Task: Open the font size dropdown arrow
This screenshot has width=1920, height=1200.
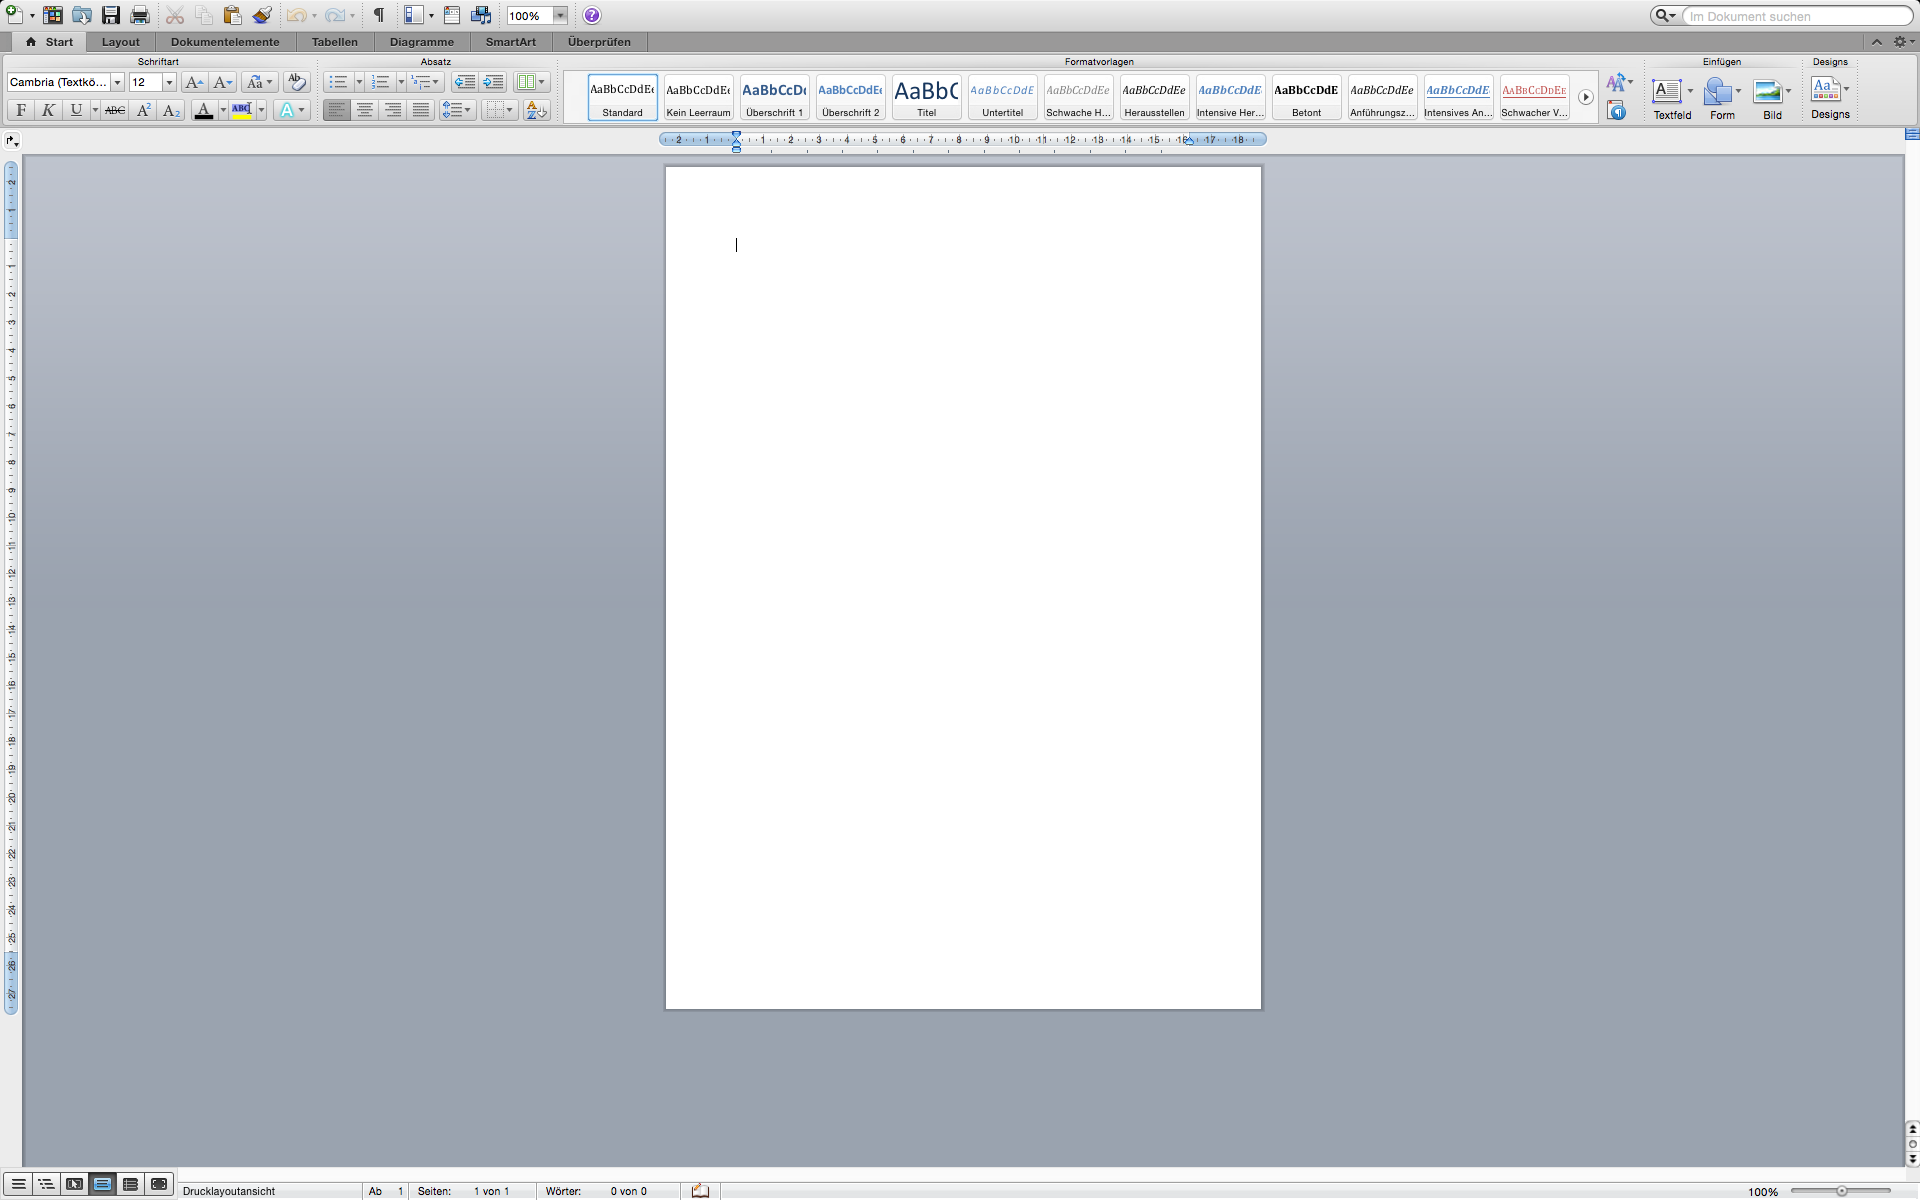Action: 169,82
